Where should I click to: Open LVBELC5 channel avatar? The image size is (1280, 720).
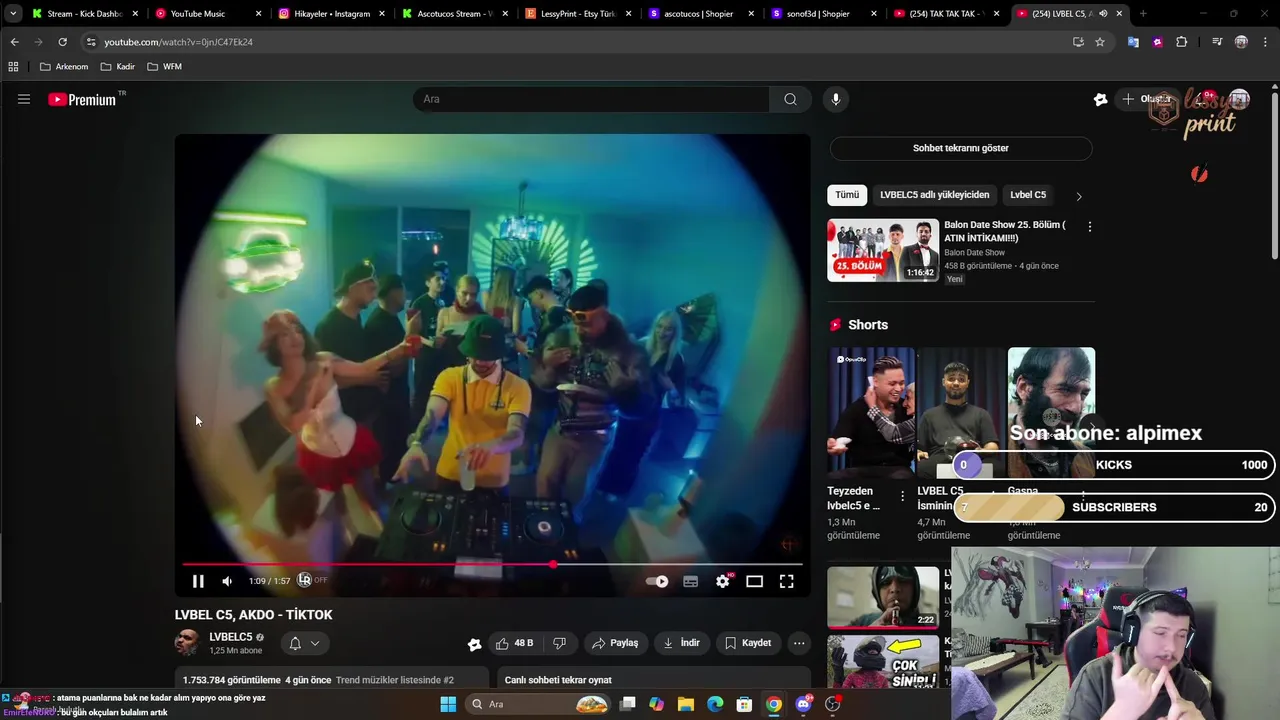[187, 643]
